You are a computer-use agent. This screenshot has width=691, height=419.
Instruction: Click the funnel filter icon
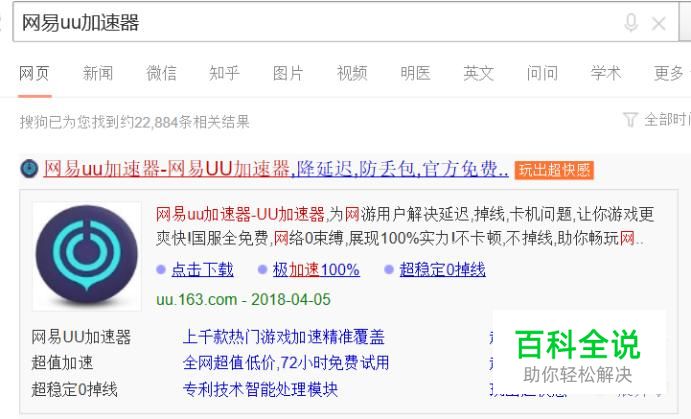pos(630,119)
